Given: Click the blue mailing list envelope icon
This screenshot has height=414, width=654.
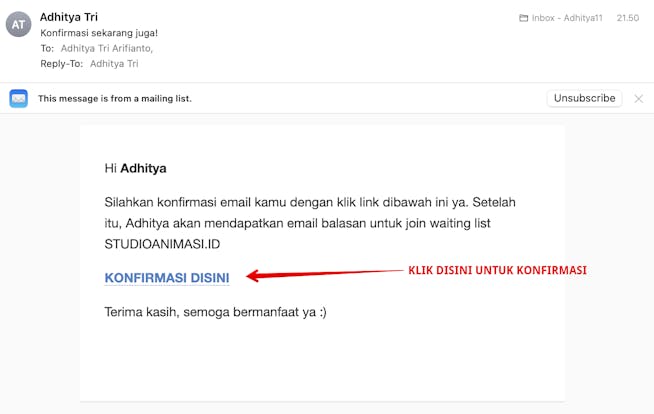Looking at the screenshot, I should click(19, 98).
